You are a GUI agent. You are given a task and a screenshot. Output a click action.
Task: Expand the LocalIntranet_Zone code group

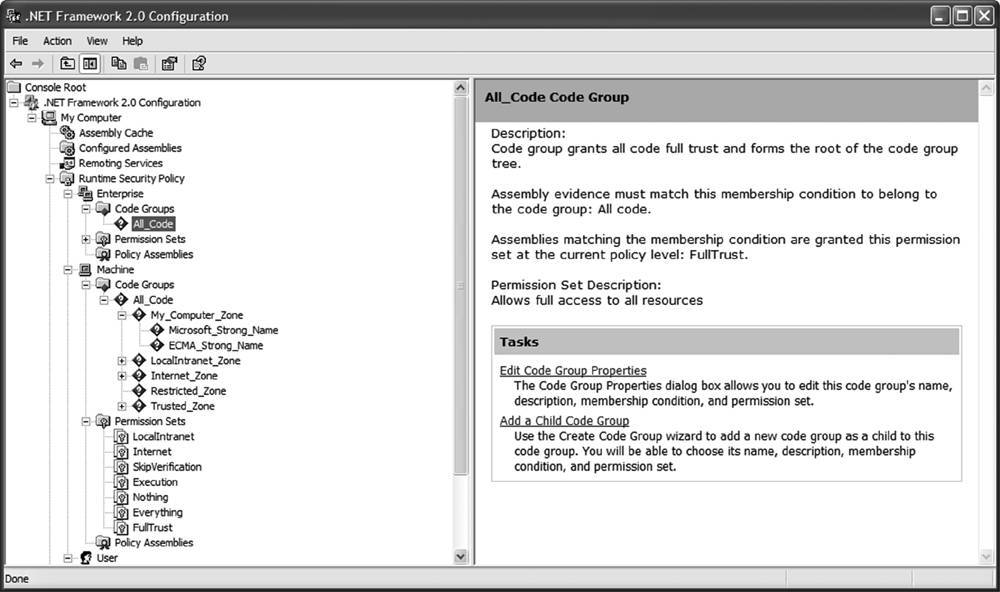coord(122,361)
